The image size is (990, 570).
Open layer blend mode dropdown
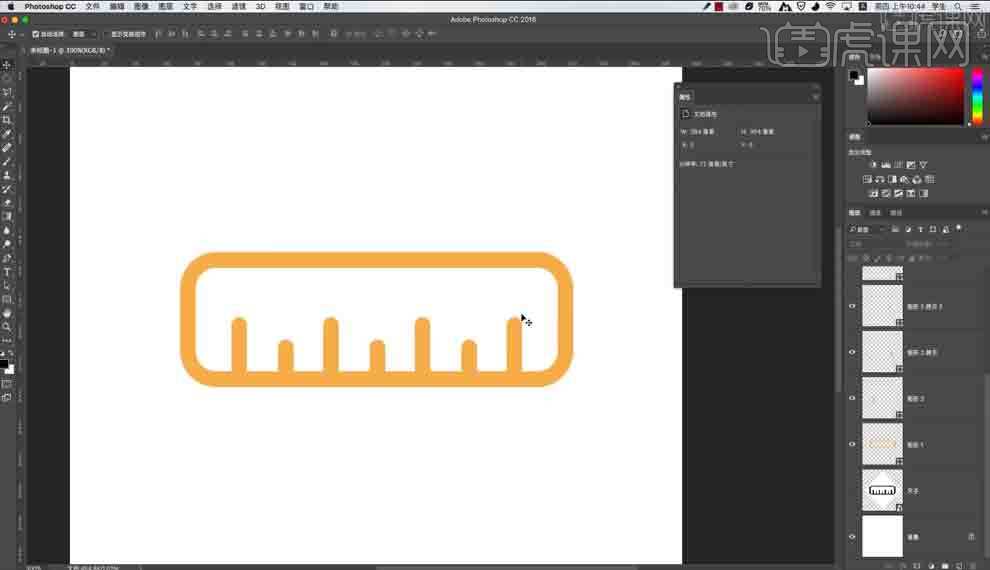tap(871, 244)
